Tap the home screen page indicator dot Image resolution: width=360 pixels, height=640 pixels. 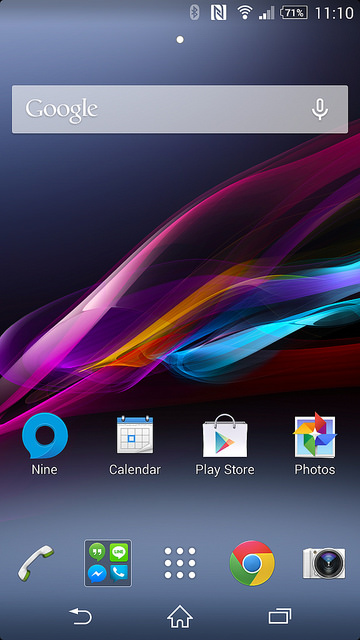[180, 40]
